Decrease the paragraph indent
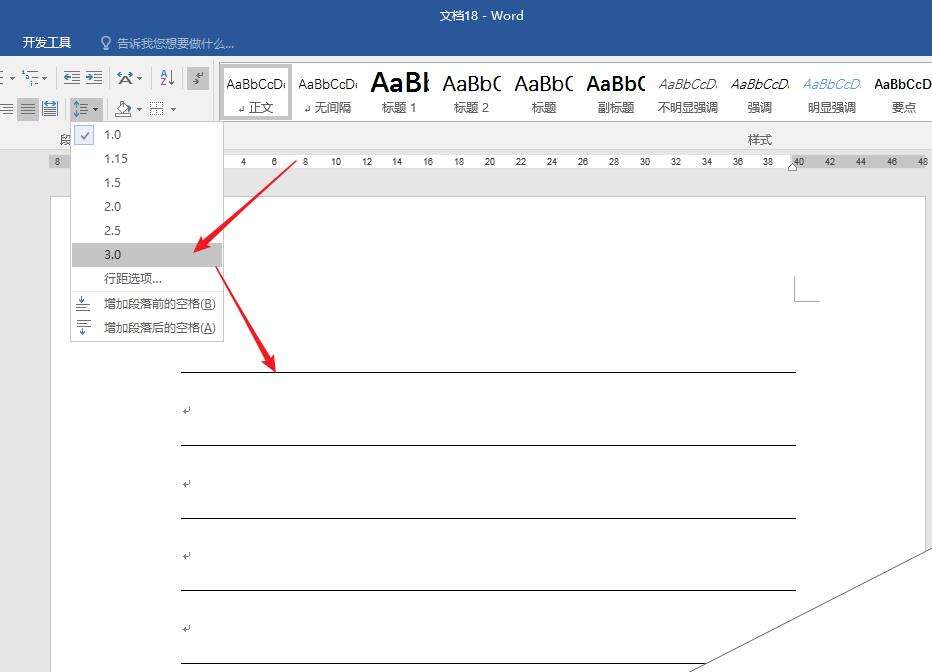The width and height of the screenshot is (932, 672). [72, 78]
